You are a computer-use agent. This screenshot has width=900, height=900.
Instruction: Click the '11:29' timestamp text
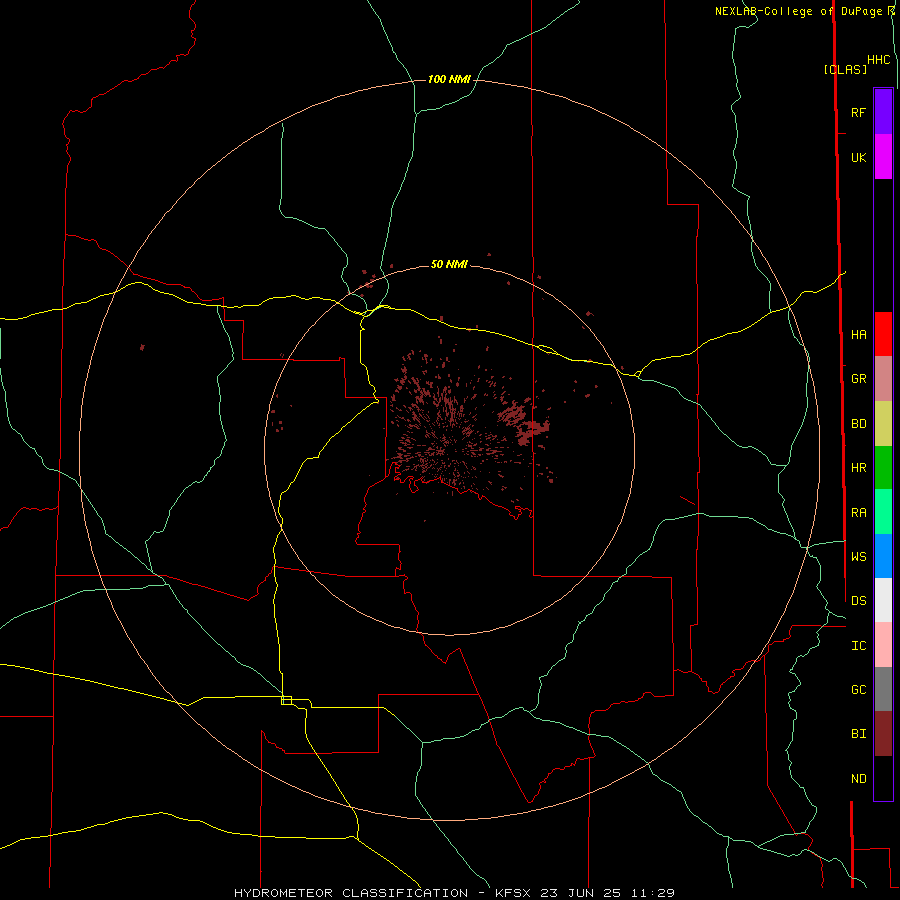(653, 893)
